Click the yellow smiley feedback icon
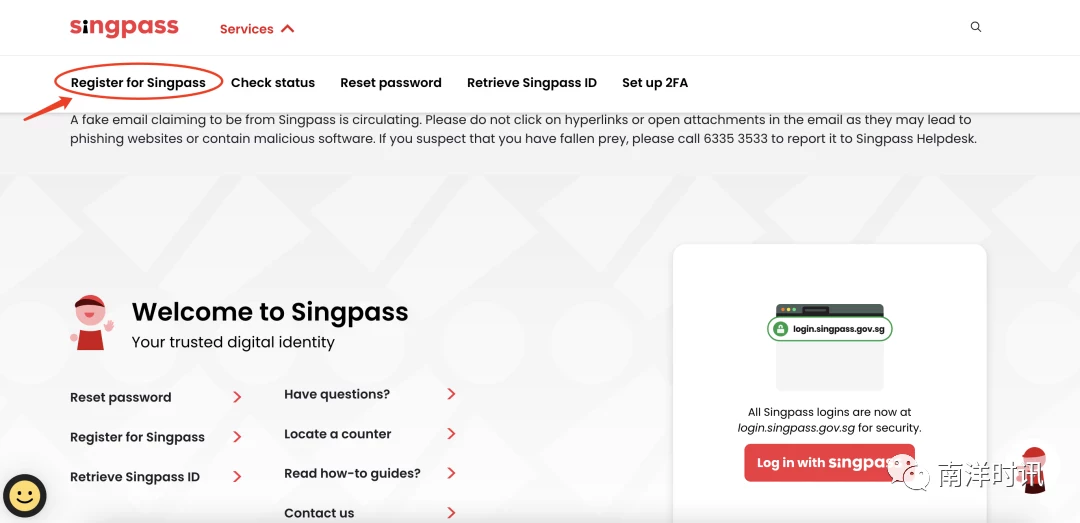Screen dimensions: 1080x523 point(25,495)
